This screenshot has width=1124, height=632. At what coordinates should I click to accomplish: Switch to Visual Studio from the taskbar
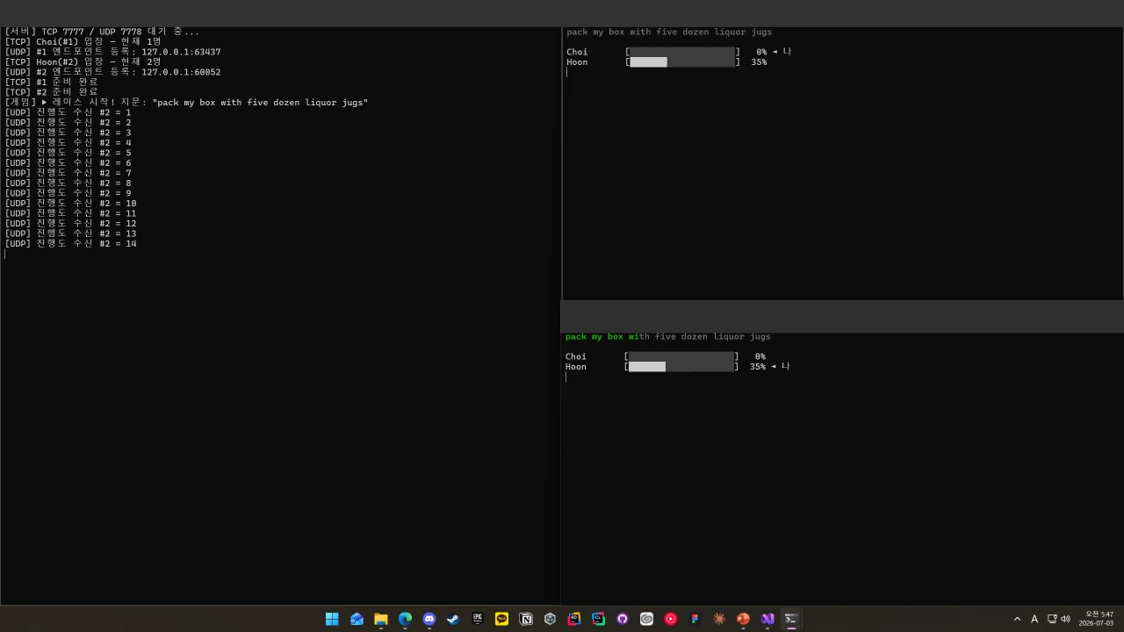point(767,619)
